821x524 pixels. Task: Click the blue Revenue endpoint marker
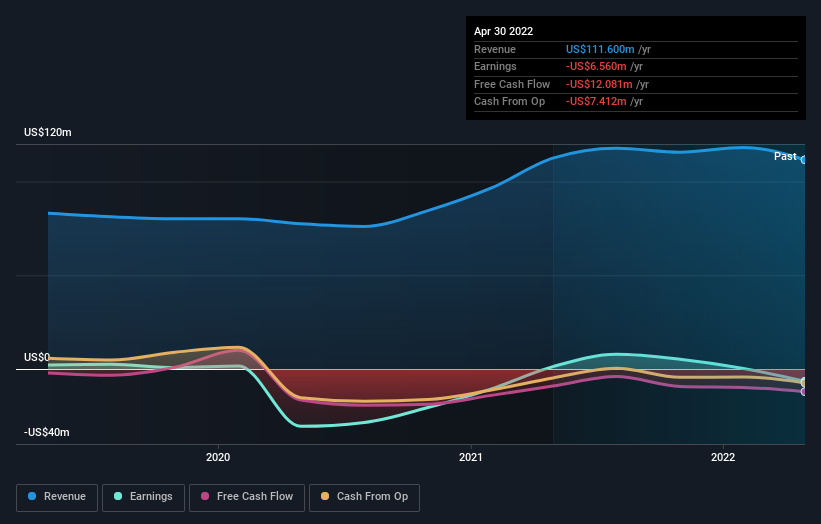click(x=804, y=160)
